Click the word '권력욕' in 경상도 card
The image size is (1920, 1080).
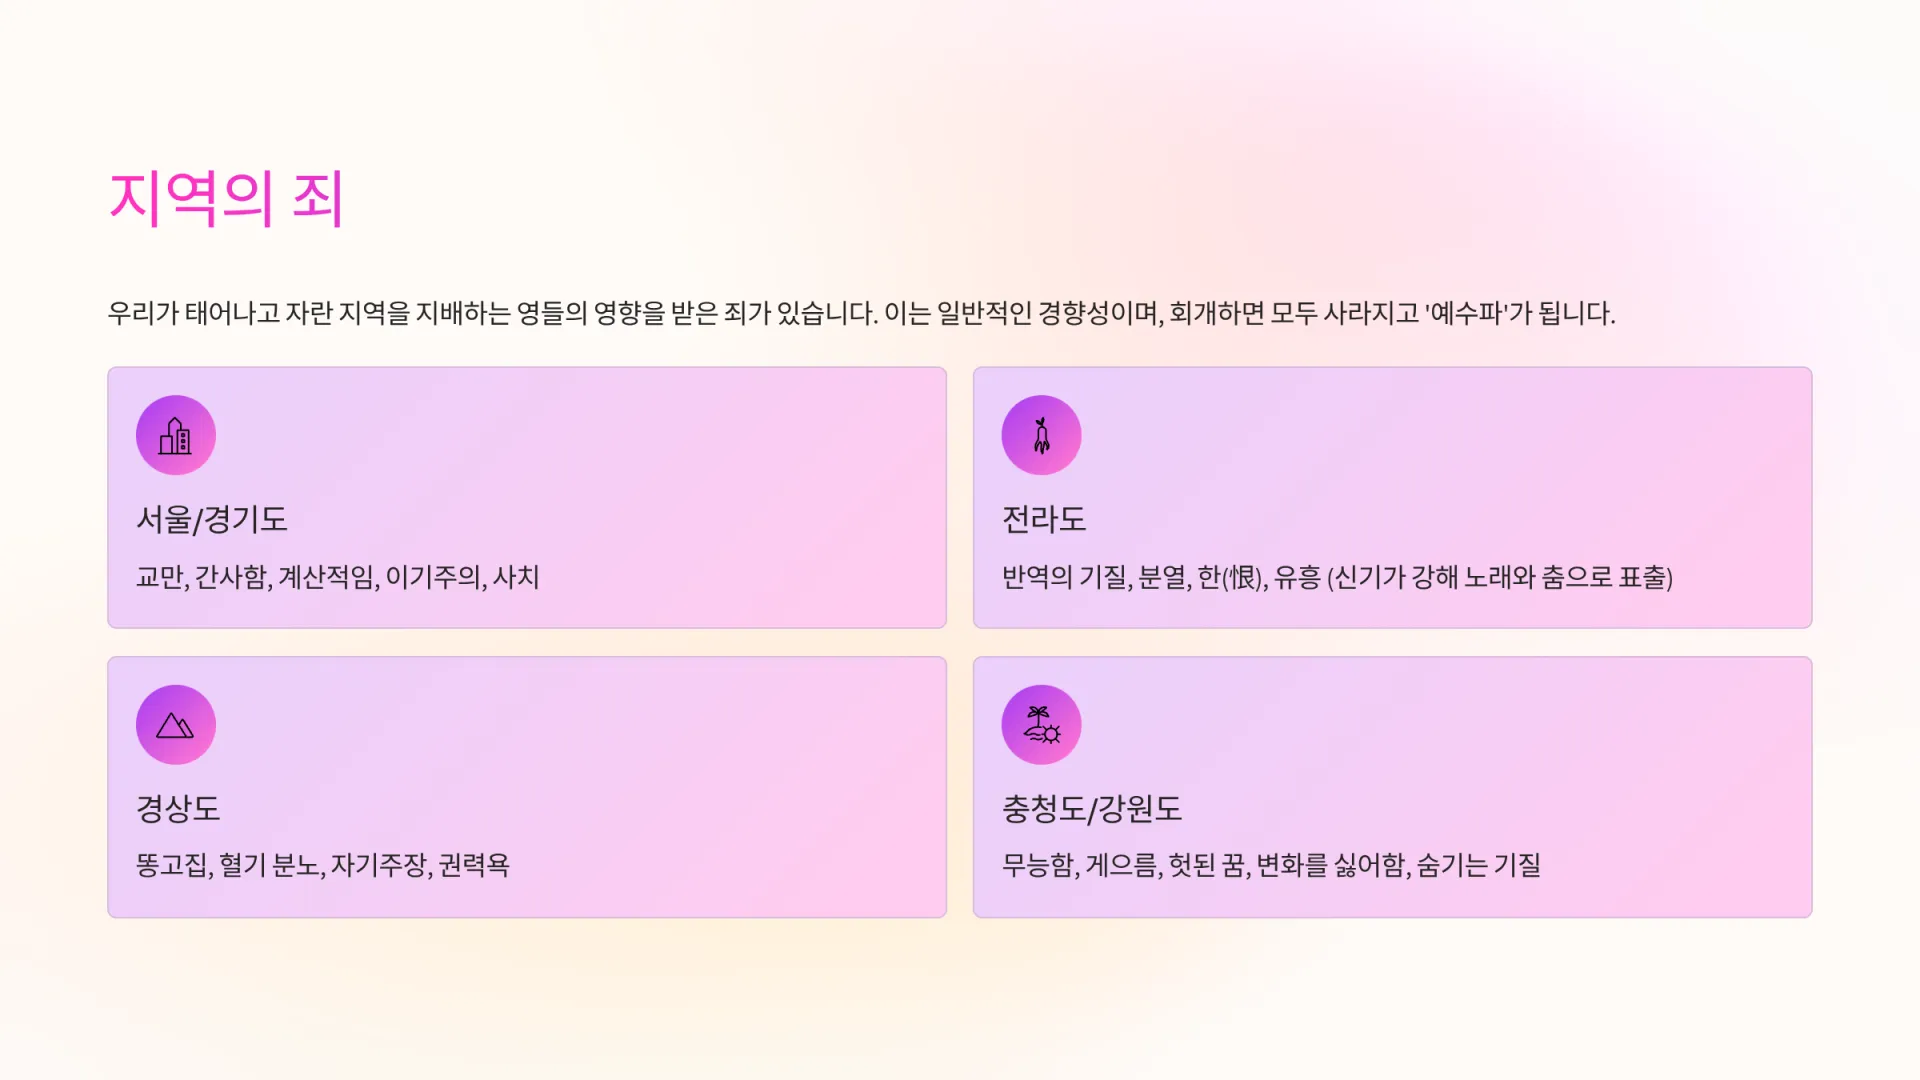(x=474, y=865)
